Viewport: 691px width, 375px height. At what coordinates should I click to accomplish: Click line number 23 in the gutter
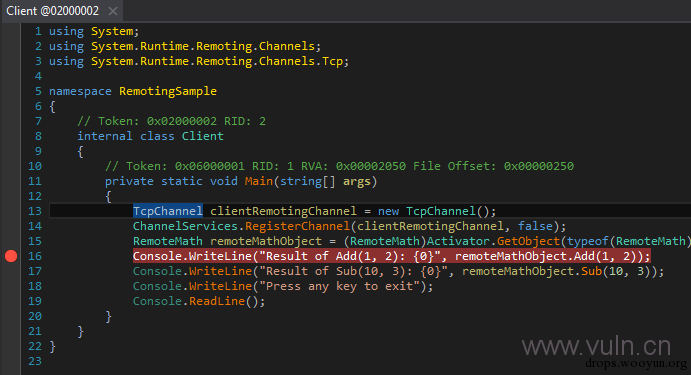click(x=35, y=361)
